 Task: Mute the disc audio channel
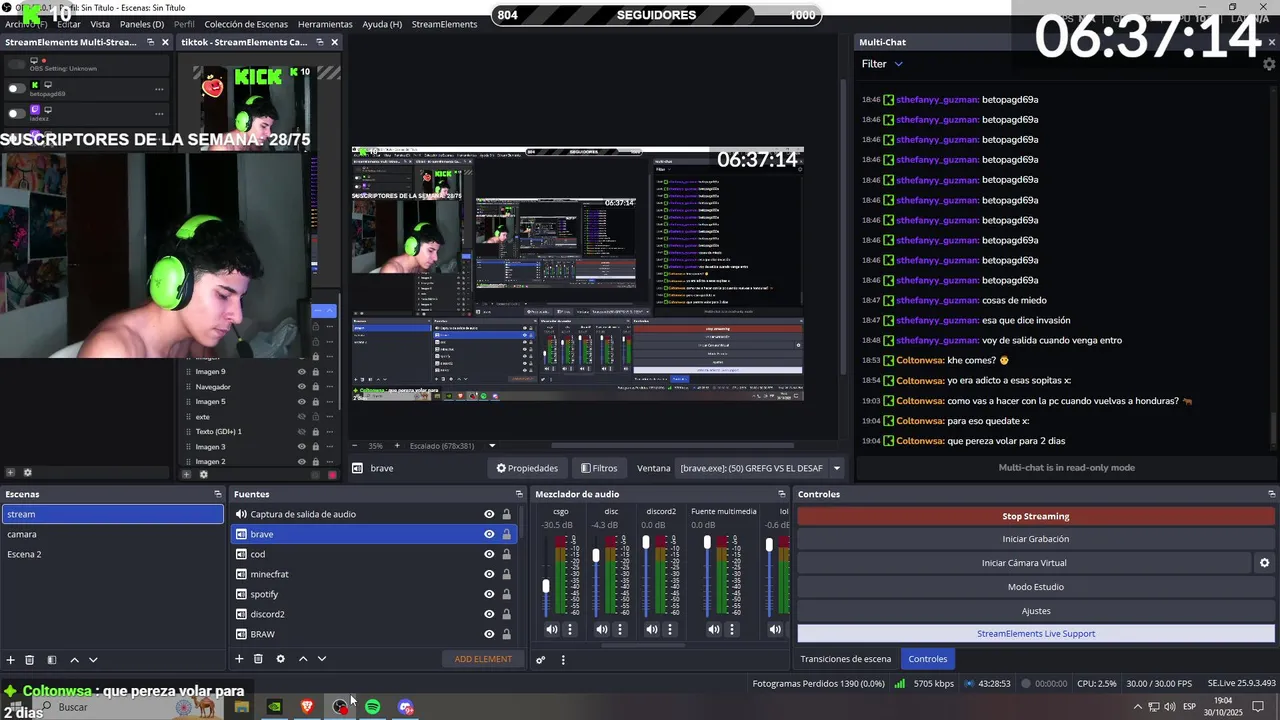click(601, 629)
